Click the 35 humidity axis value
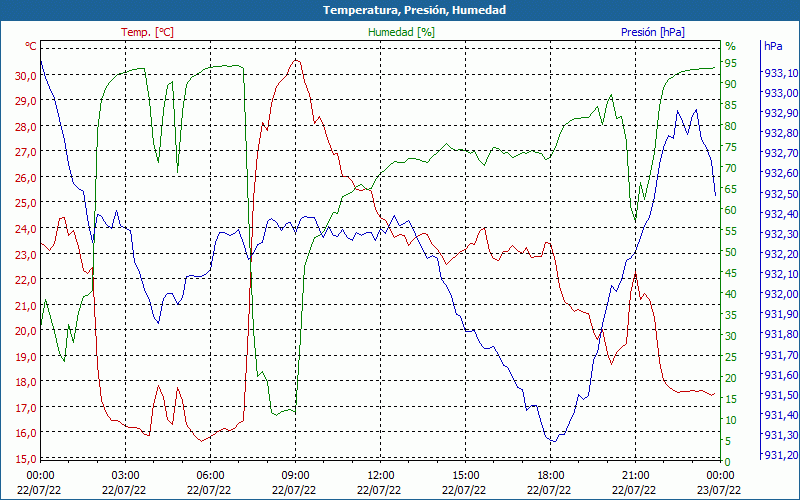 click(x=731, y=315)
